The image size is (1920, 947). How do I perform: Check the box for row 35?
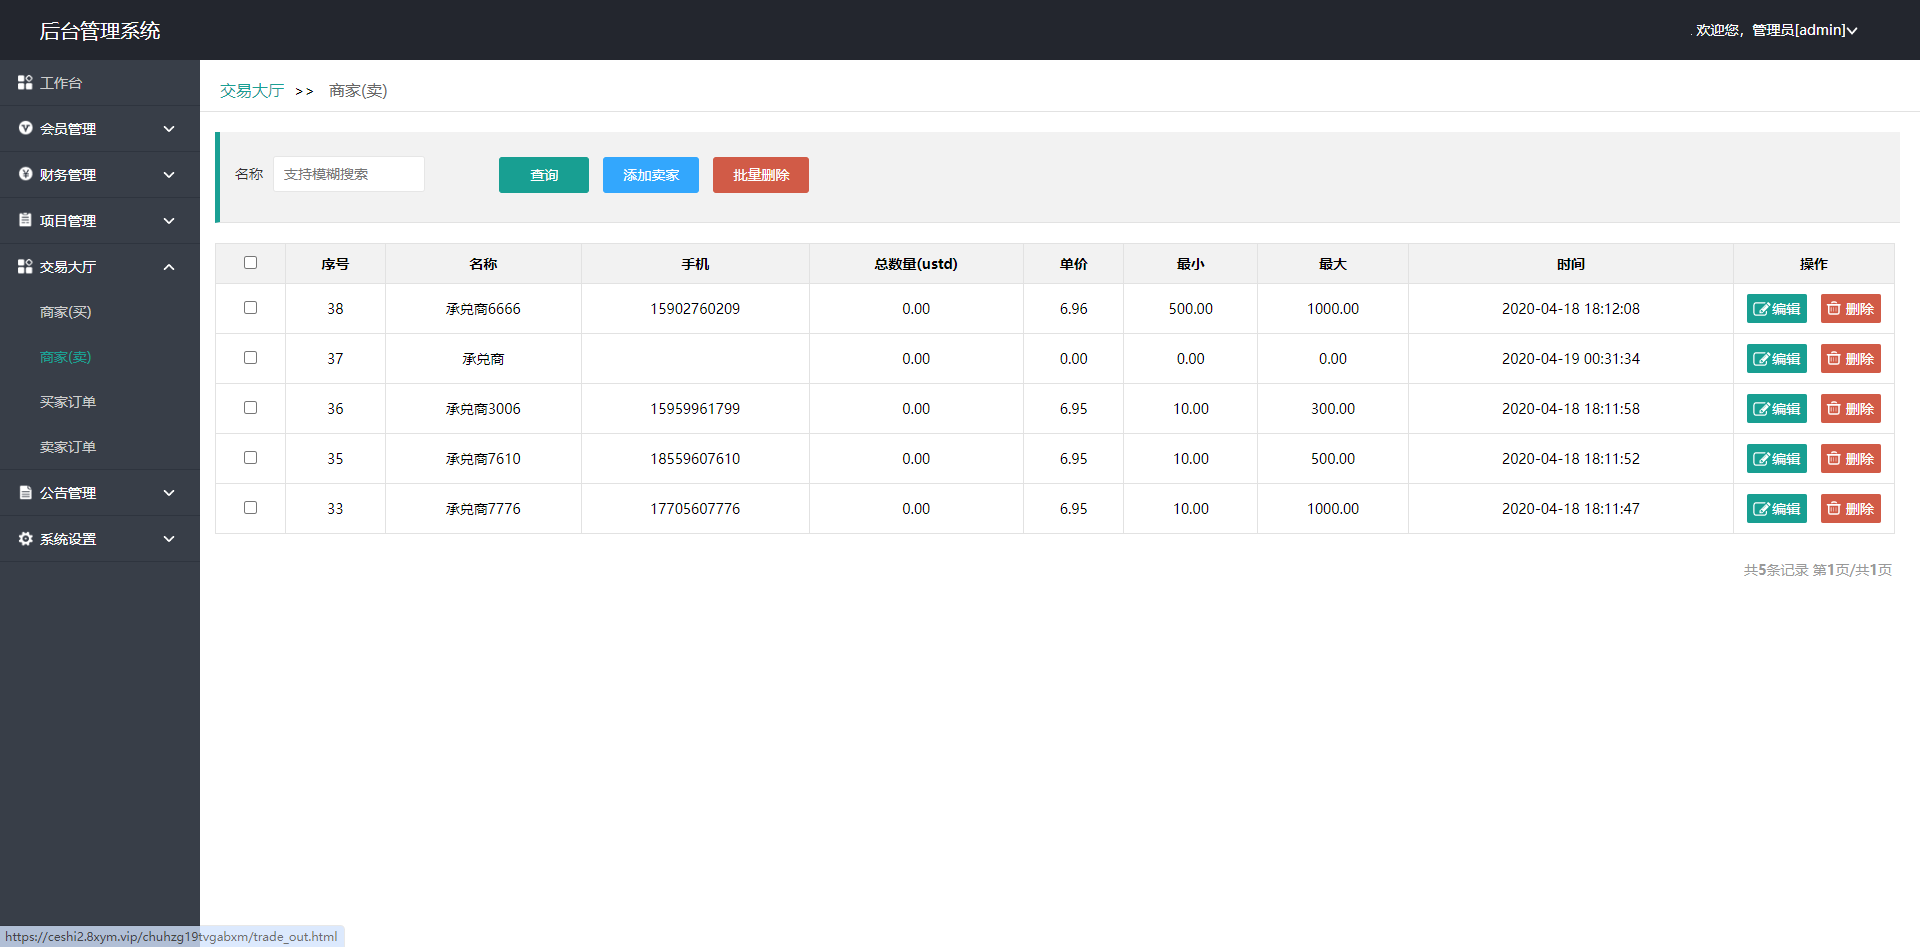point(250,458)
